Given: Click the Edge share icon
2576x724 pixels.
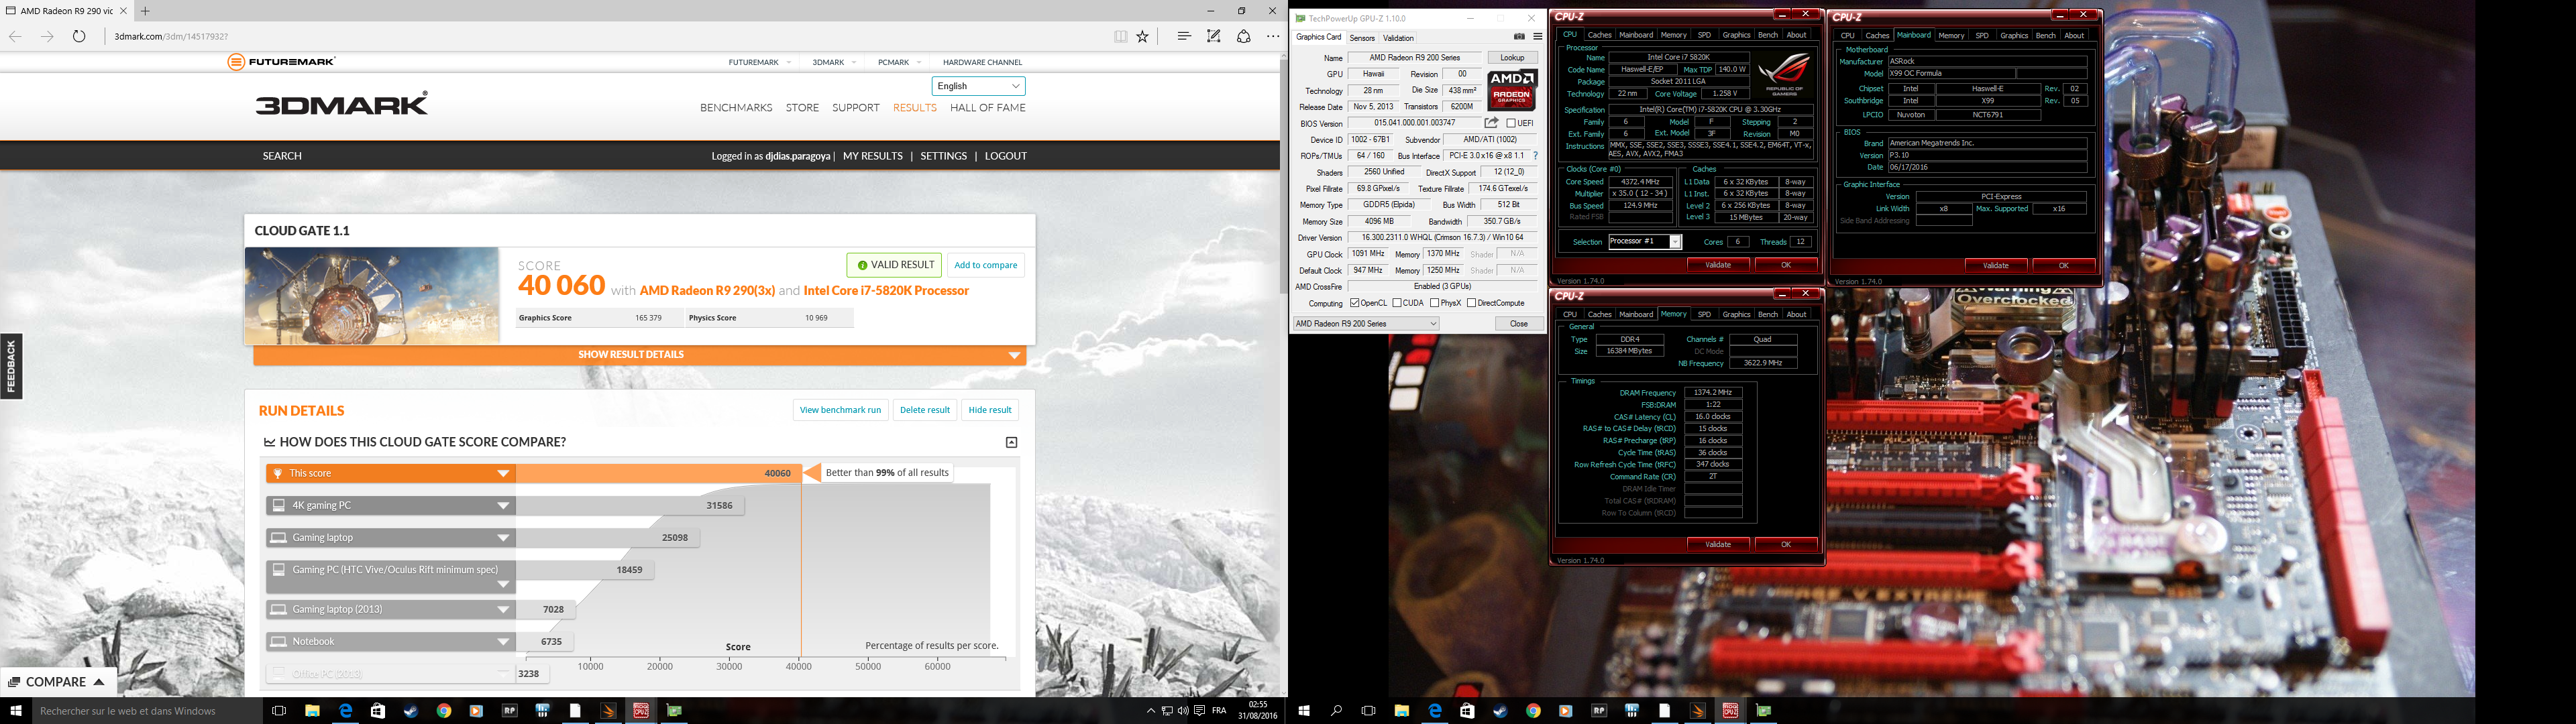Looking at the screenshot, I should 1243,36.
